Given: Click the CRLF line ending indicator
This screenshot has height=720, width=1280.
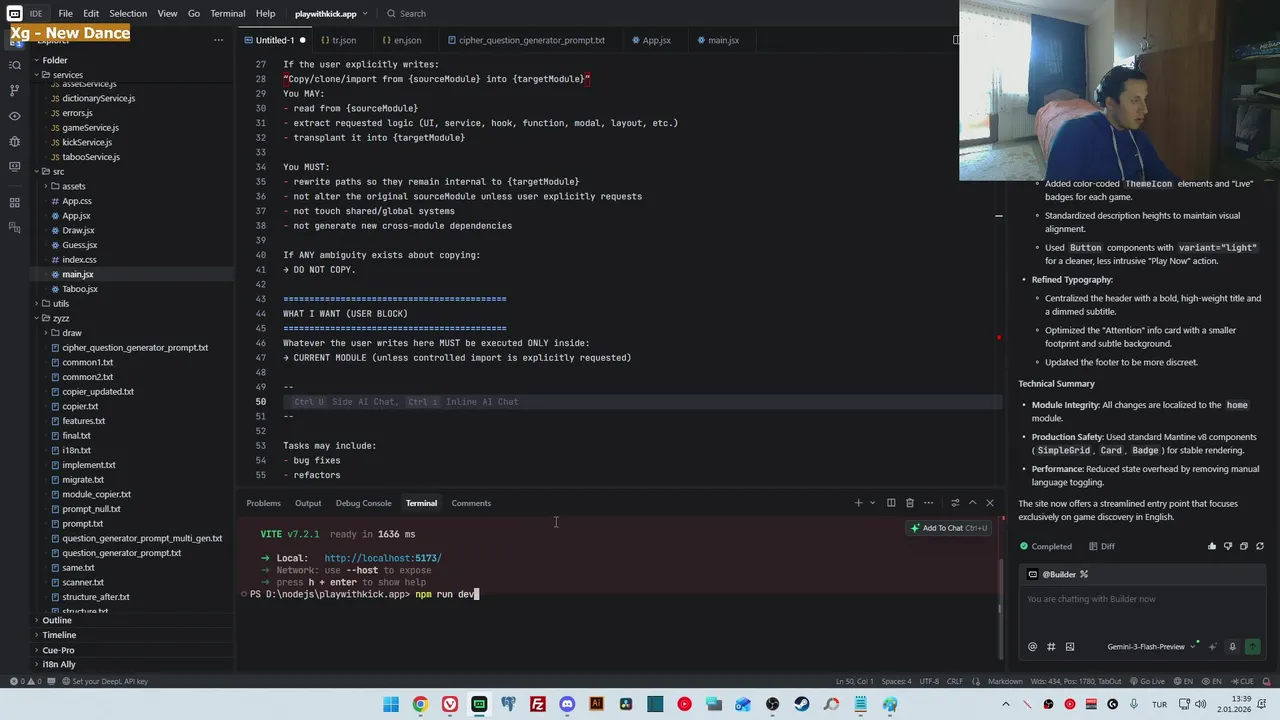Looking at the screenshot, I should [954, 681].
